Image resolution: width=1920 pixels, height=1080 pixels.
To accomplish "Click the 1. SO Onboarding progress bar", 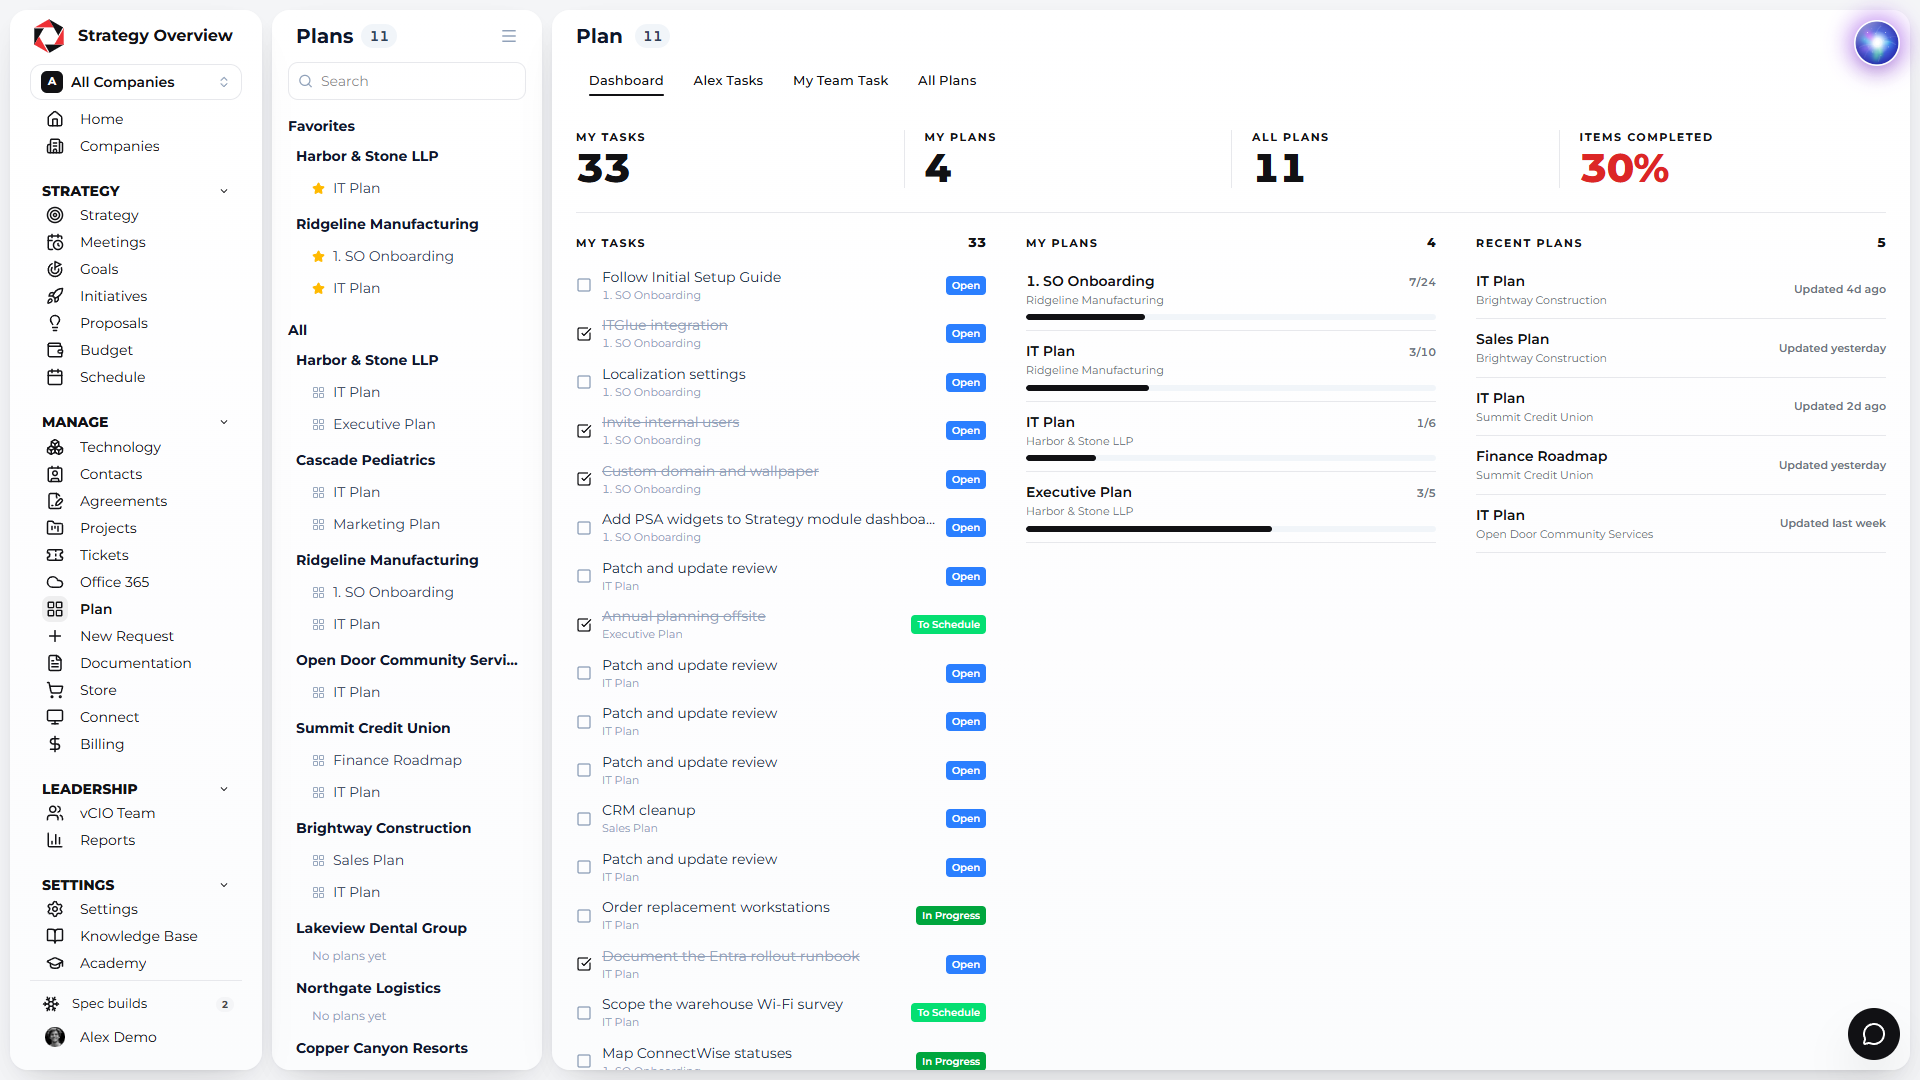I will coord(1231,317).
